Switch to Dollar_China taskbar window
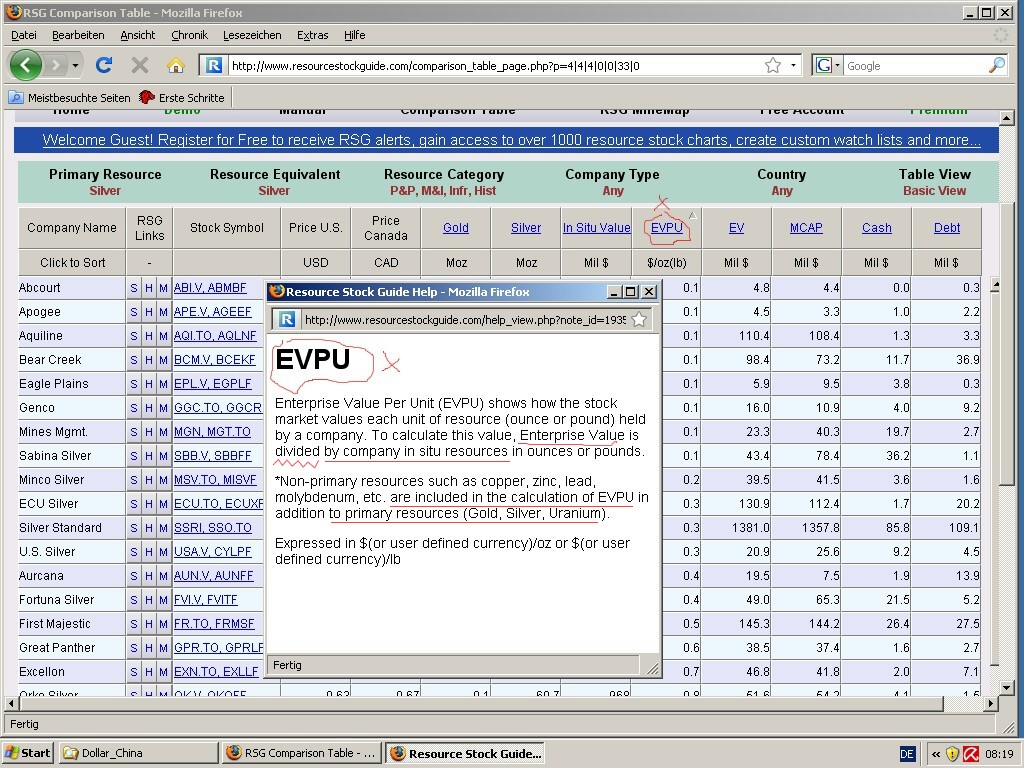 click(x=137, y=753)
